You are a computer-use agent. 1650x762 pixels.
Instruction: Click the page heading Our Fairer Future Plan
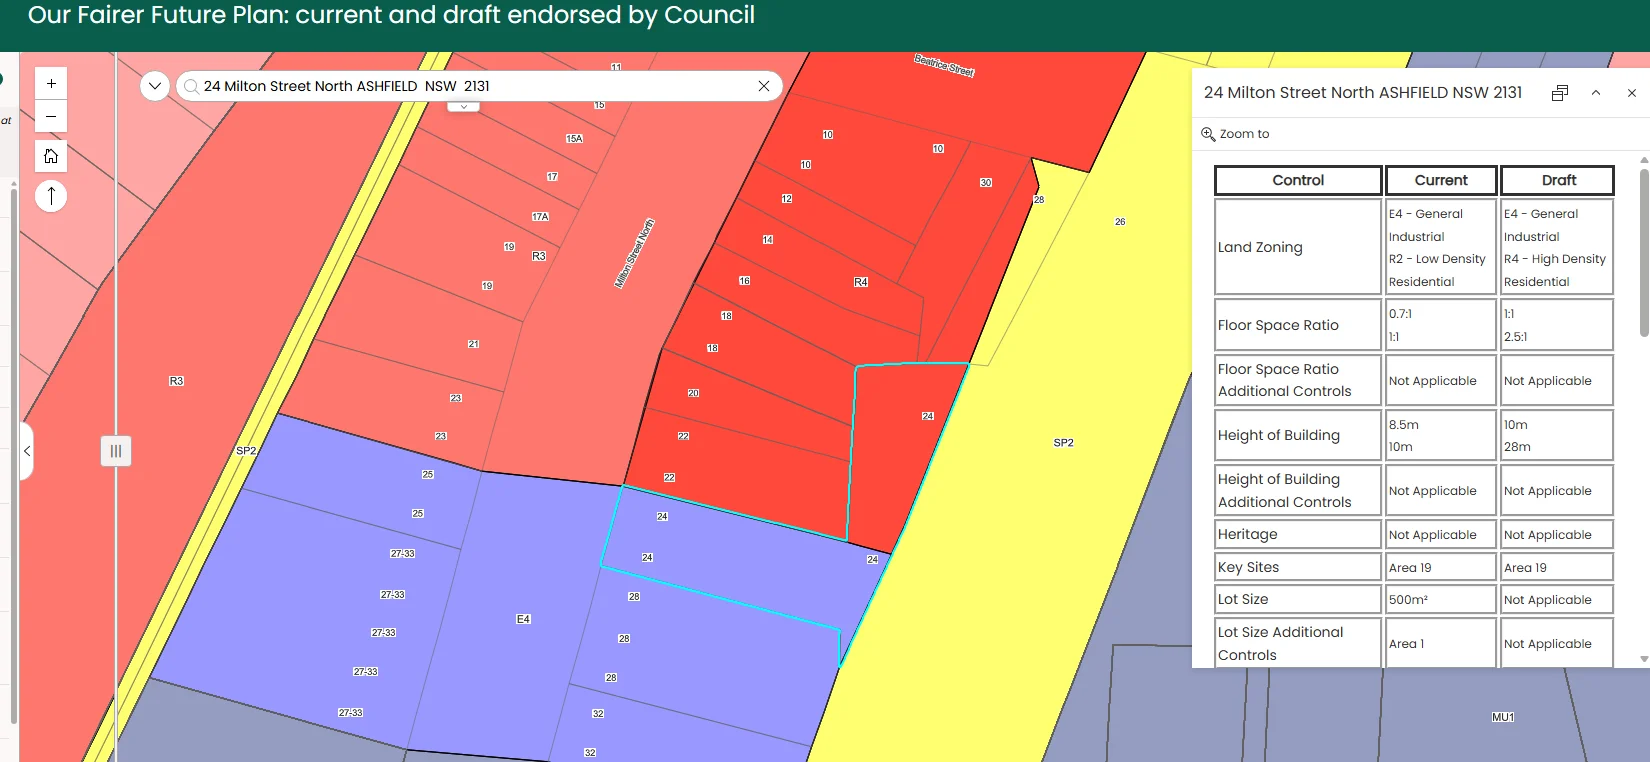click(x=391, y=15)
